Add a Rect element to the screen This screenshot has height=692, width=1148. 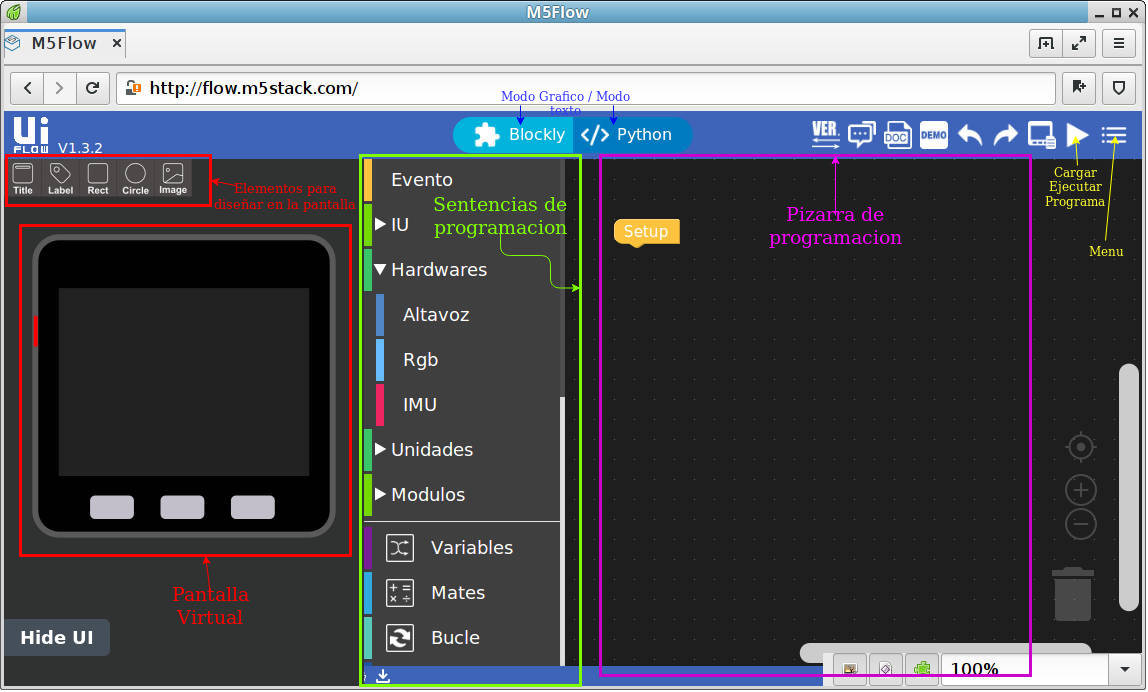pos(97,179)
